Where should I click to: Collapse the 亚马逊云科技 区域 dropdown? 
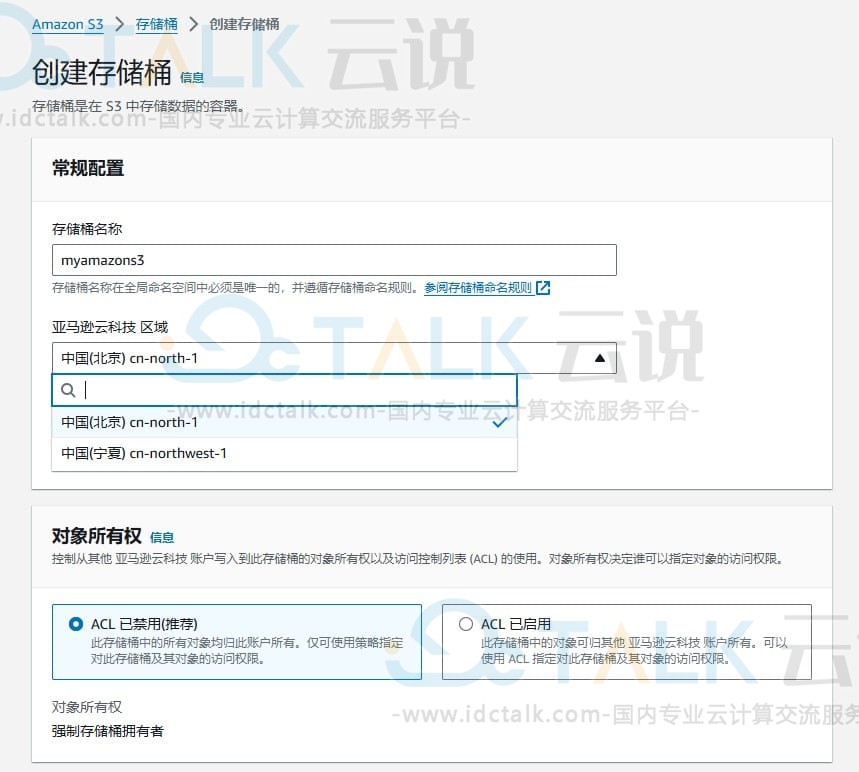(334, 358)
